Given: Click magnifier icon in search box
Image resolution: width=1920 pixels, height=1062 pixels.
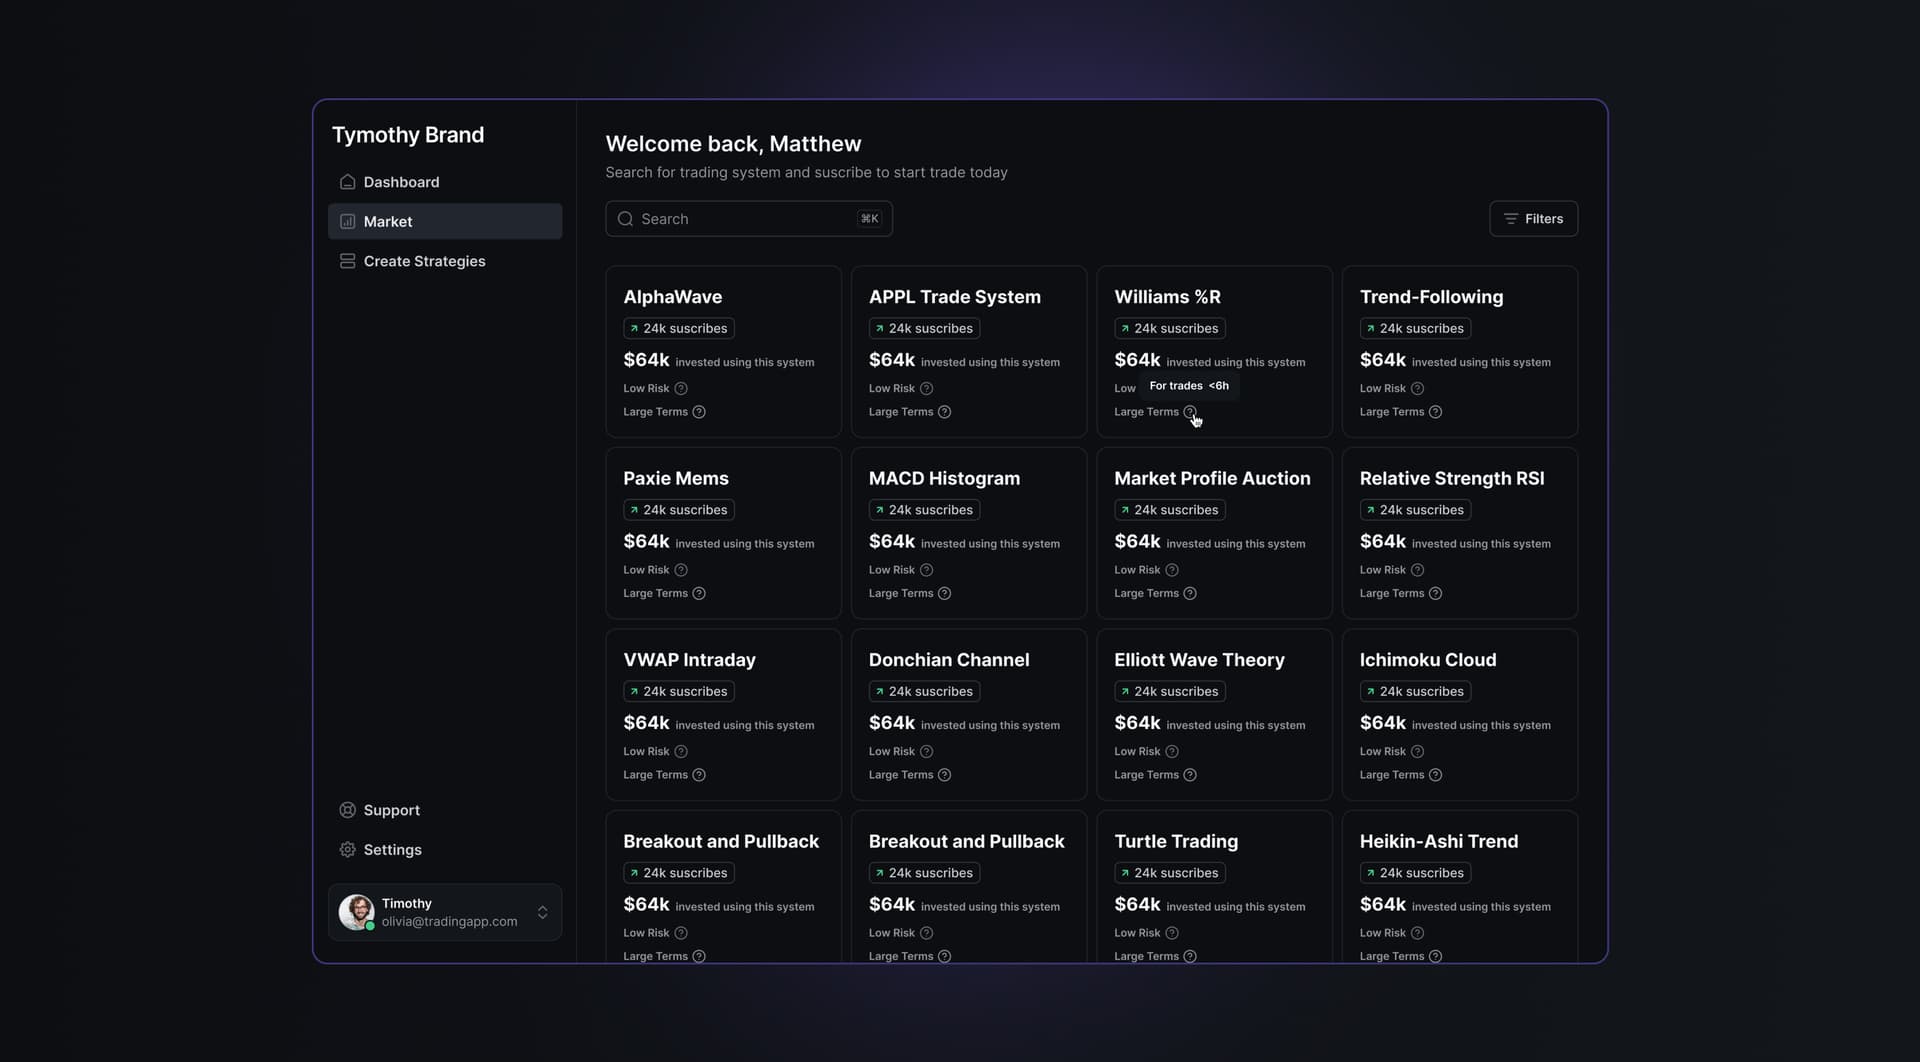Looking at the screenshot, I should point(625,219).
